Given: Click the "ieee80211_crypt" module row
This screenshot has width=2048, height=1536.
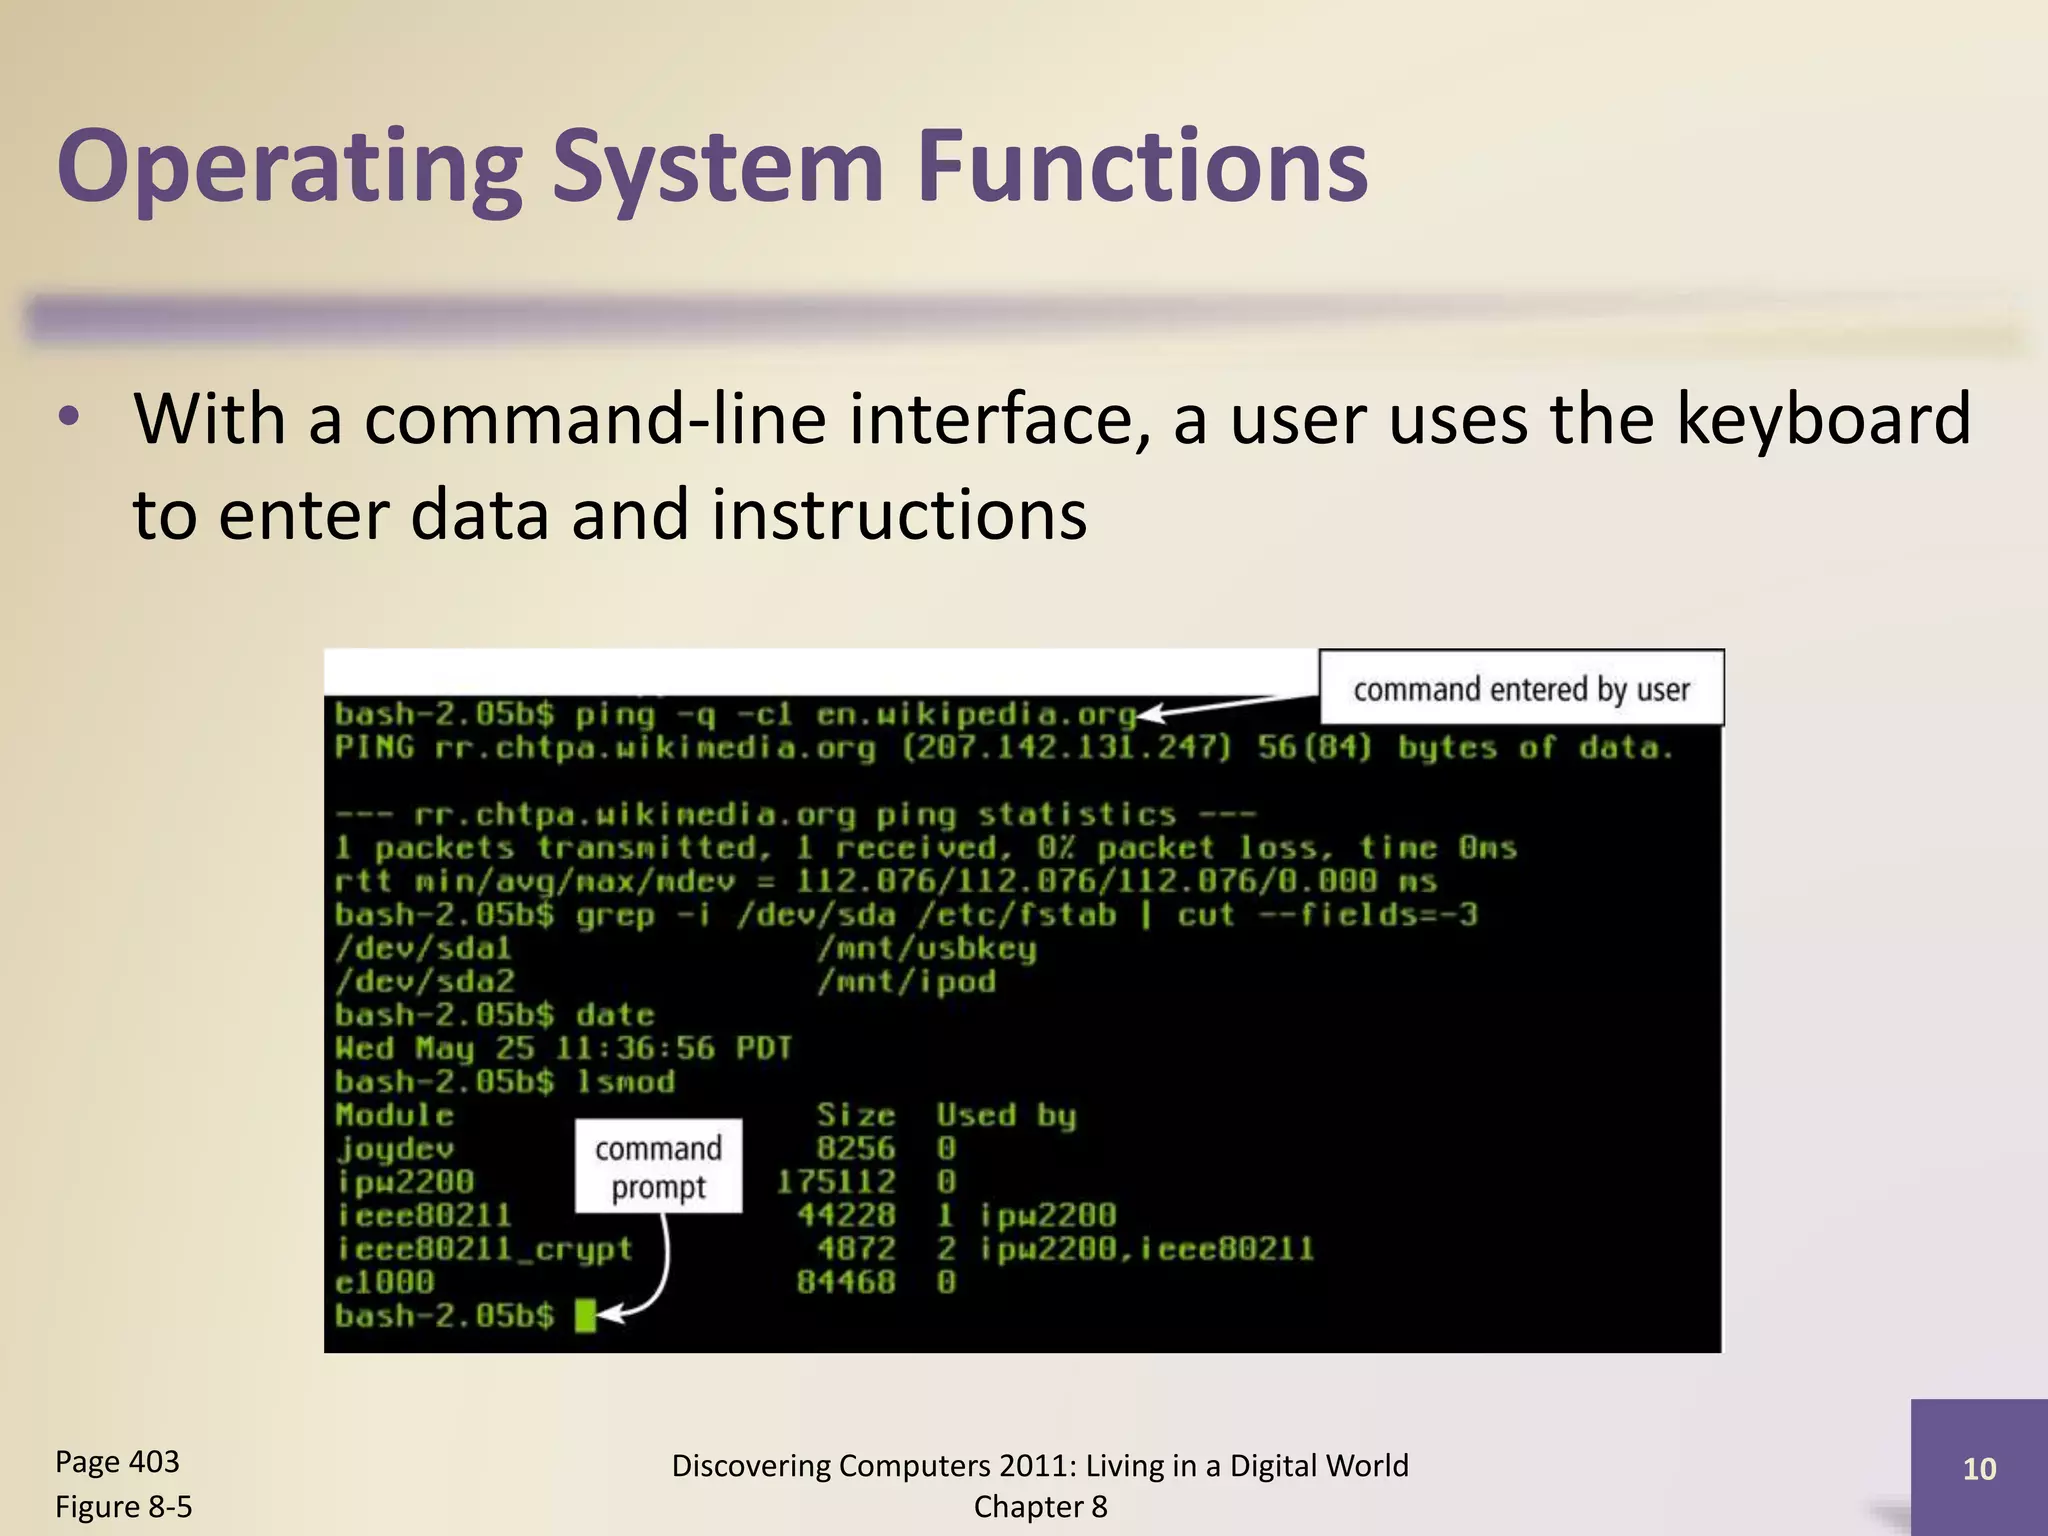Looking at the screenshot, I should pyautogui.click(x=824, y=1248).
